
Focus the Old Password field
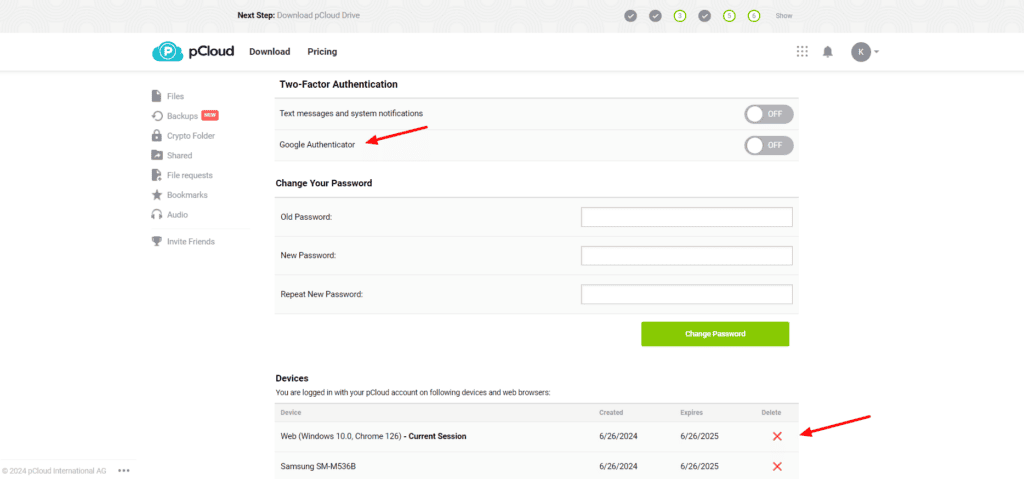(x=686, y=217)
